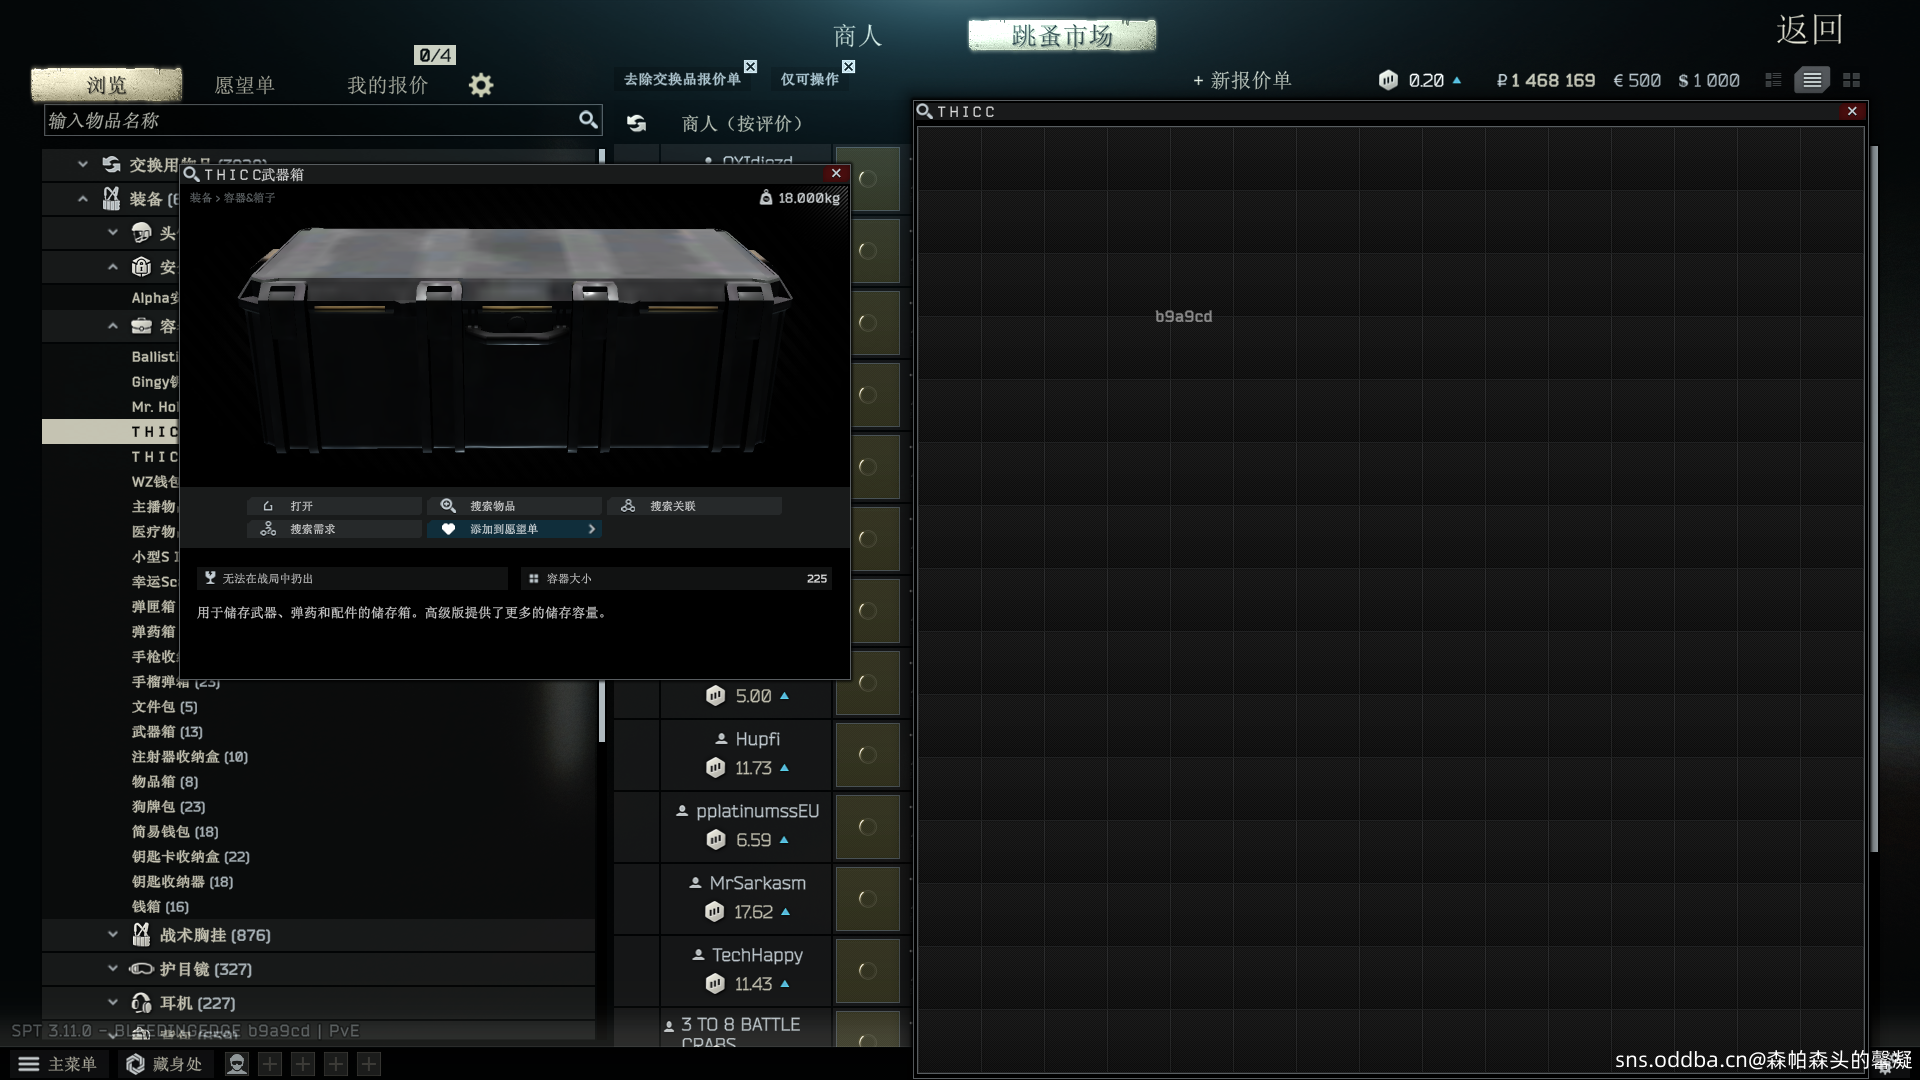
Task: Select 注射器收纳盒 (10) category
Action: tap(190, 756)
